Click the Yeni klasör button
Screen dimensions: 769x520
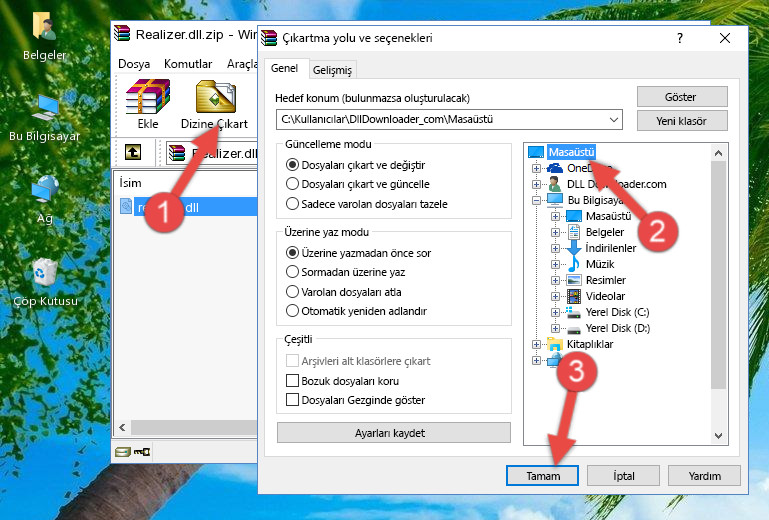pyautogui.click(x=682, y=121)
